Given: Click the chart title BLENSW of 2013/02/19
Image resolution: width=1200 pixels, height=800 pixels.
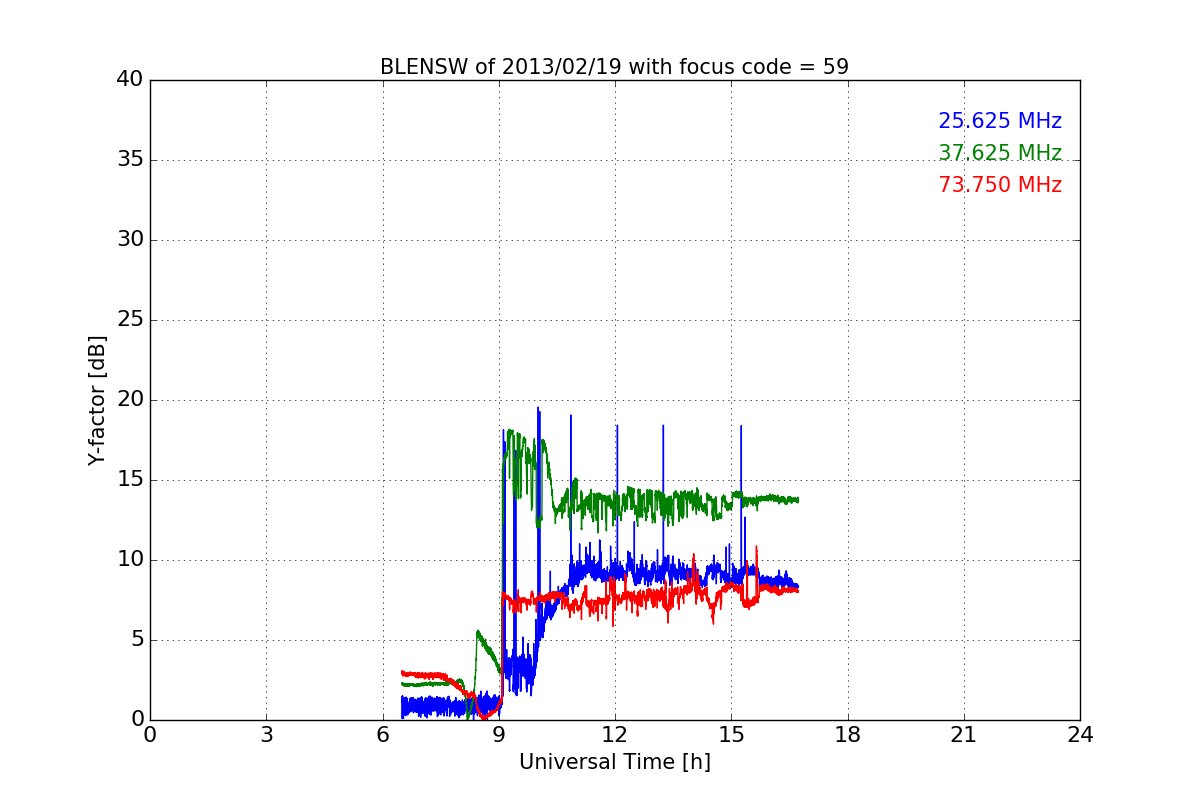Looking at the screenshot, I should [614, 67].
